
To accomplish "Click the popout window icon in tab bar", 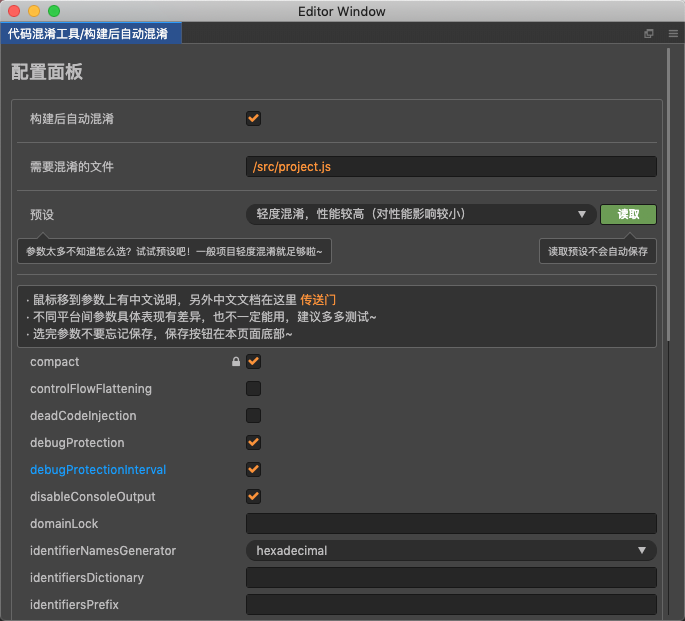I will click(x=649, y=34).
